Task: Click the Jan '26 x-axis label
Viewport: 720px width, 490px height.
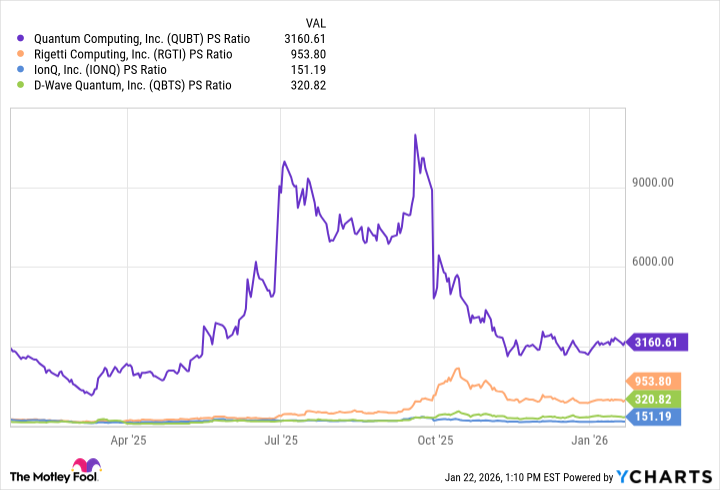Action: (x=589, y=440)
